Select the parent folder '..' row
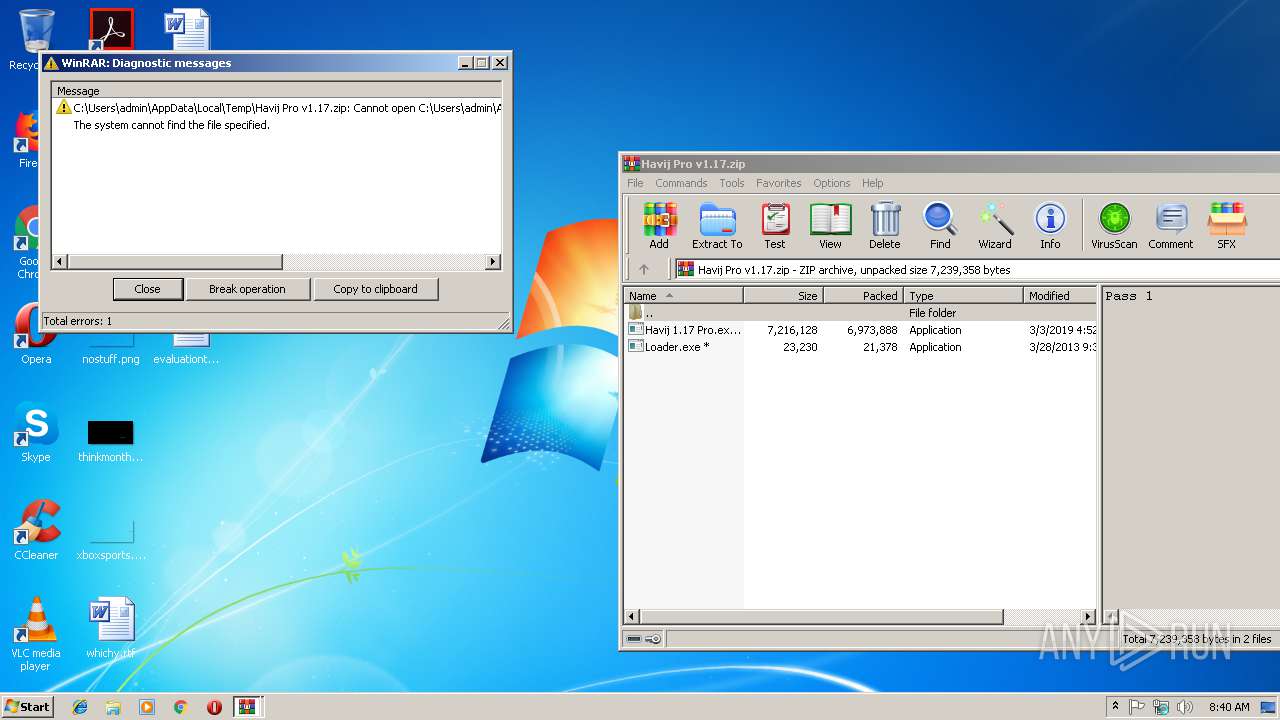 [x=860, y=313]
